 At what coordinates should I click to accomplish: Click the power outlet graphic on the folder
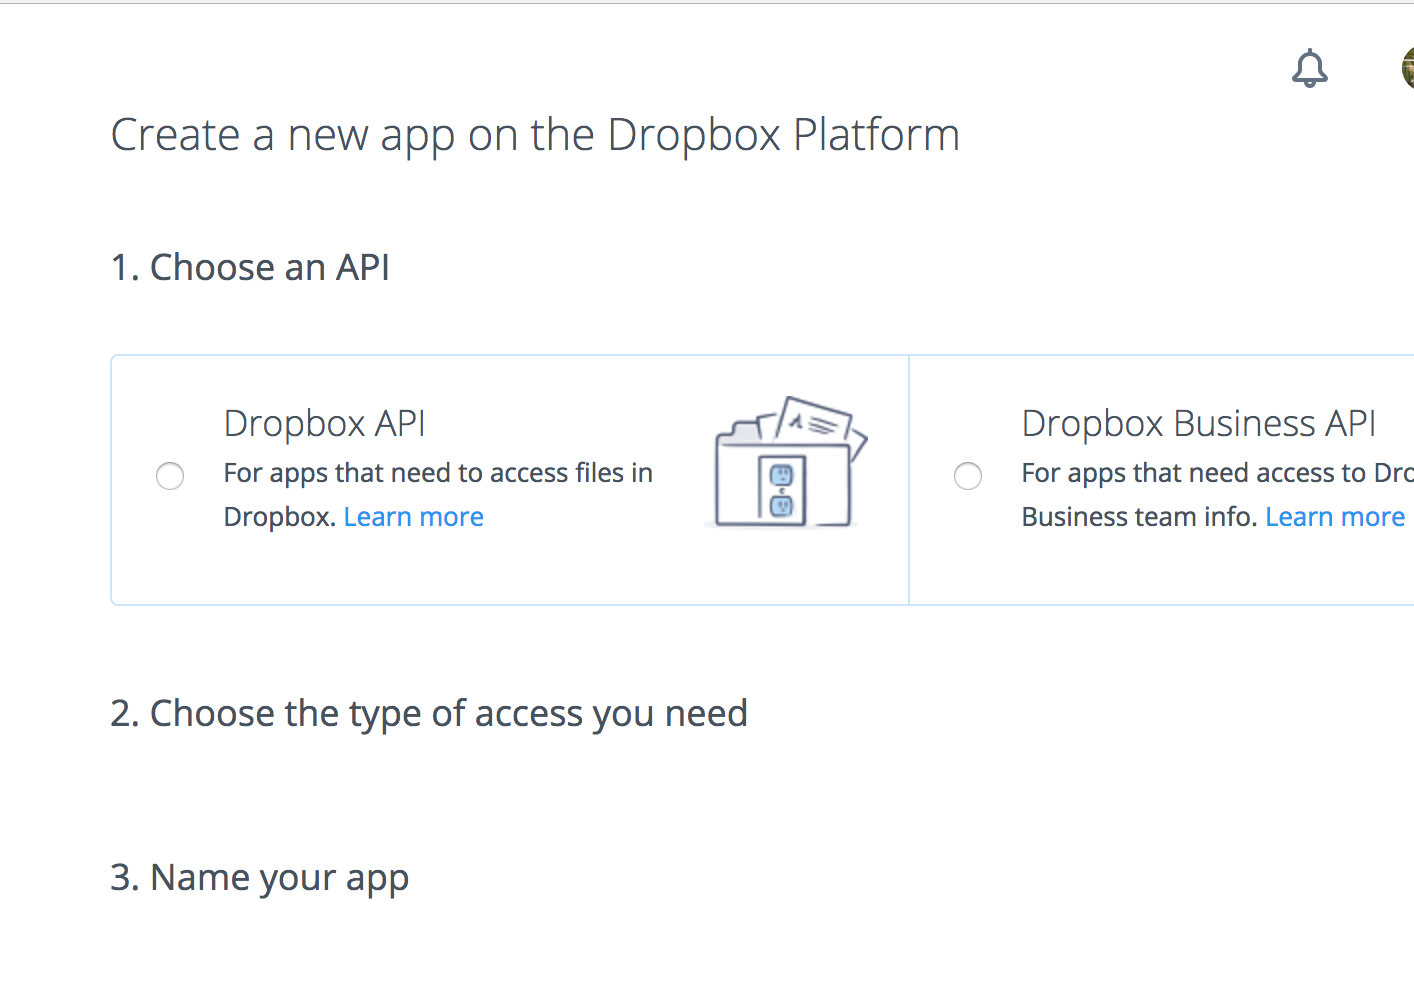click(x=781, y=489)
